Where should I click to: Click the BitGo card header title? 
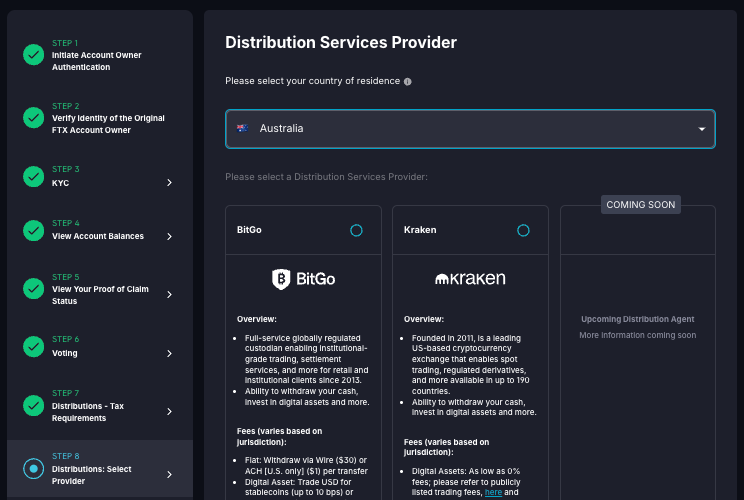pos(249,230)
